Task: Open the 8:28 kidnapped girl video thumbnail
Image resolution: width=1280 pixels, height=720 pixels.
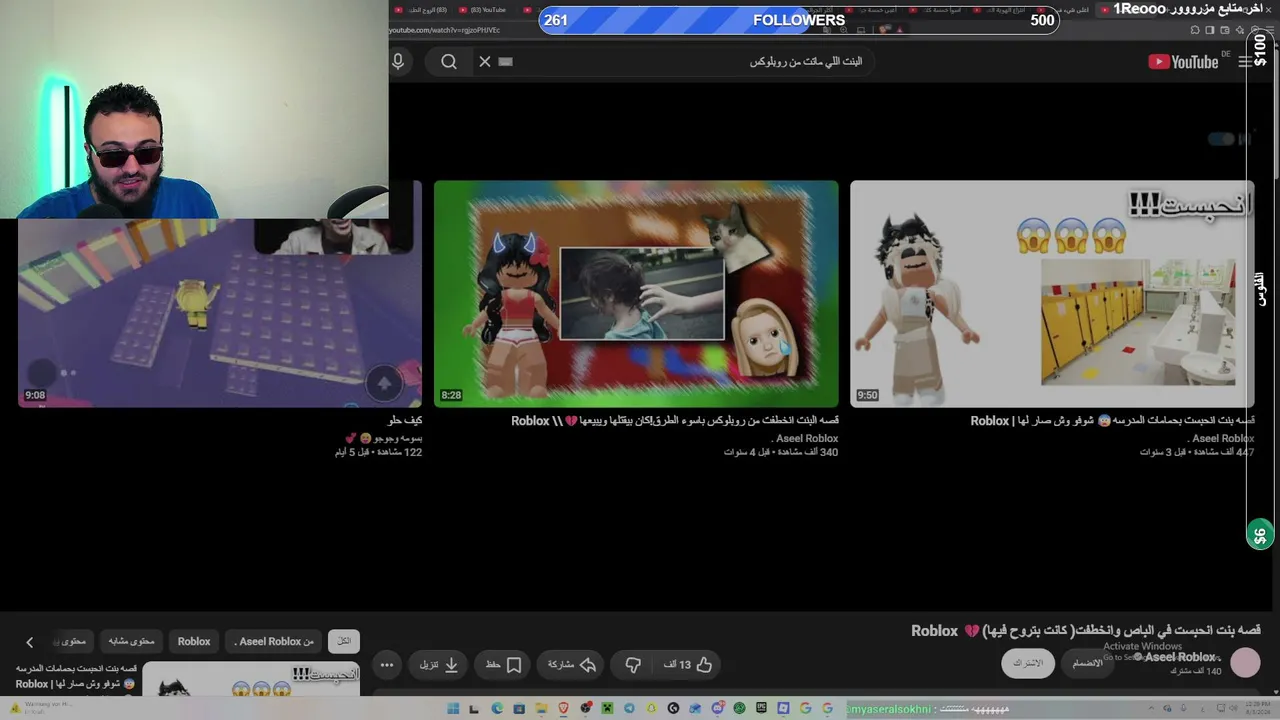Action: [636, 294]
